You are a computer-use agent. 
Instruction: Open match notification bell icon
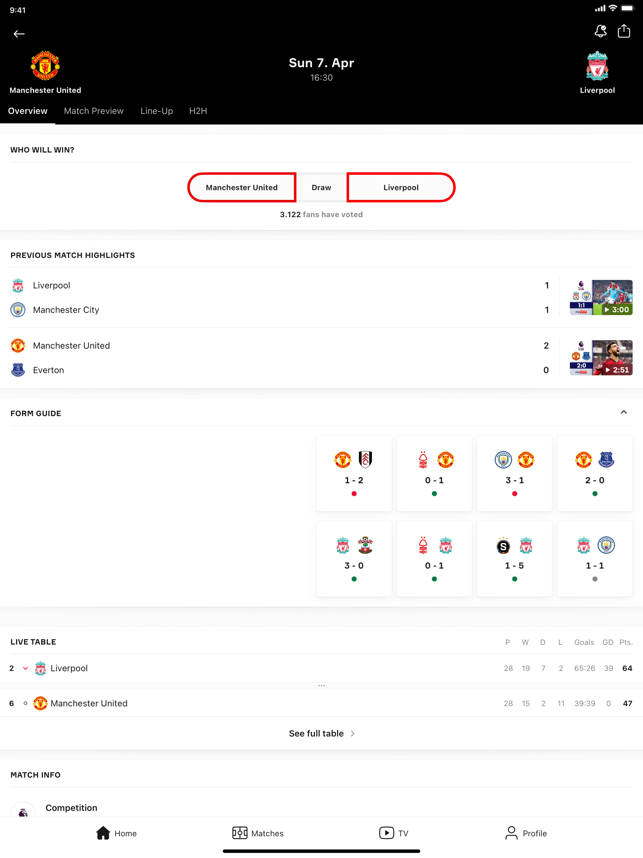pyautogui.click(x=600, y=31)
